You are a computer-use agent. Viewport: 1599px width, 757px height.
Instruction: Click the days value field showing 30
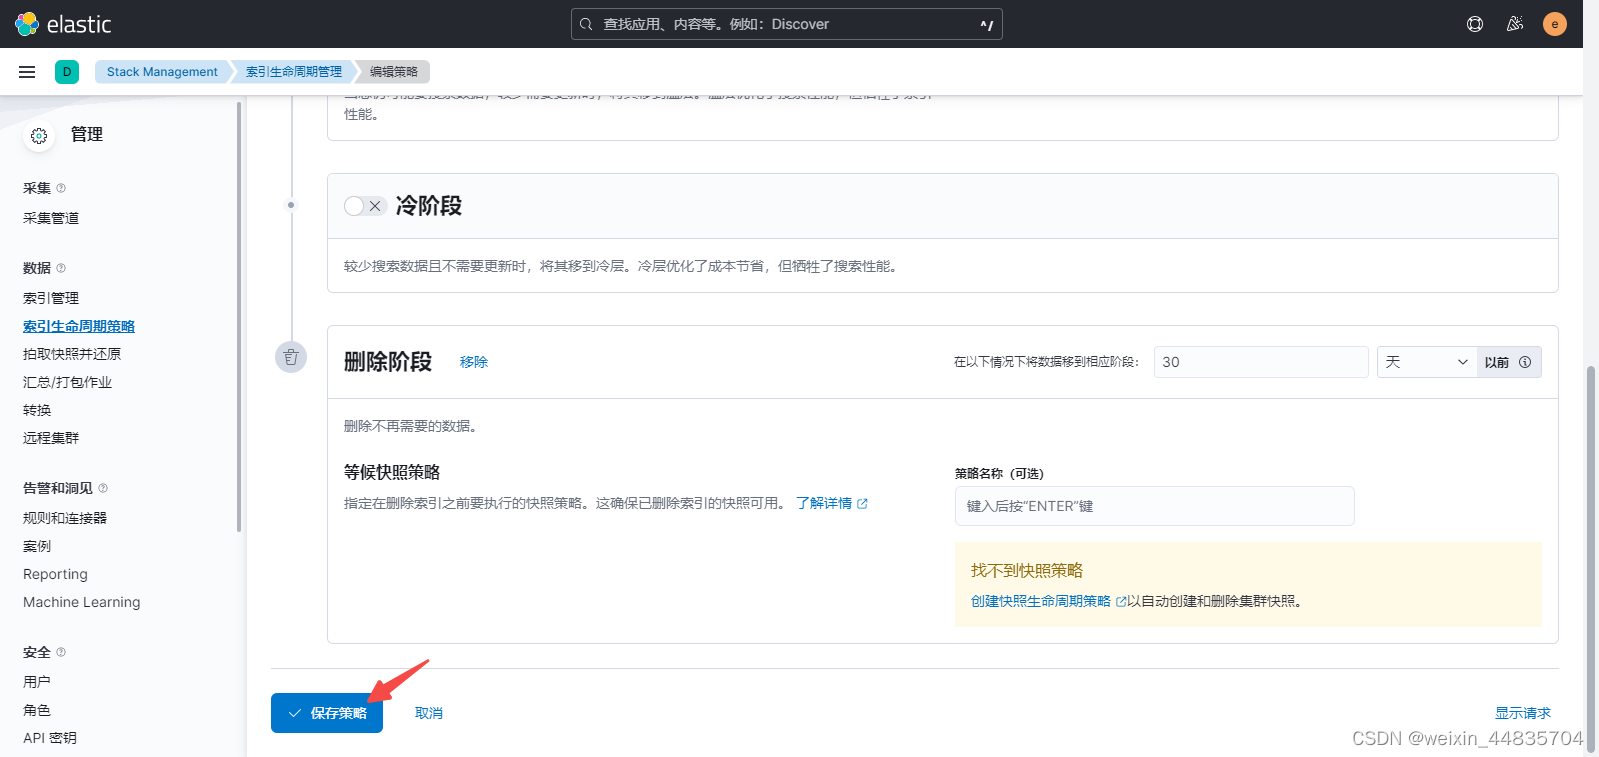pos(1261,362)
